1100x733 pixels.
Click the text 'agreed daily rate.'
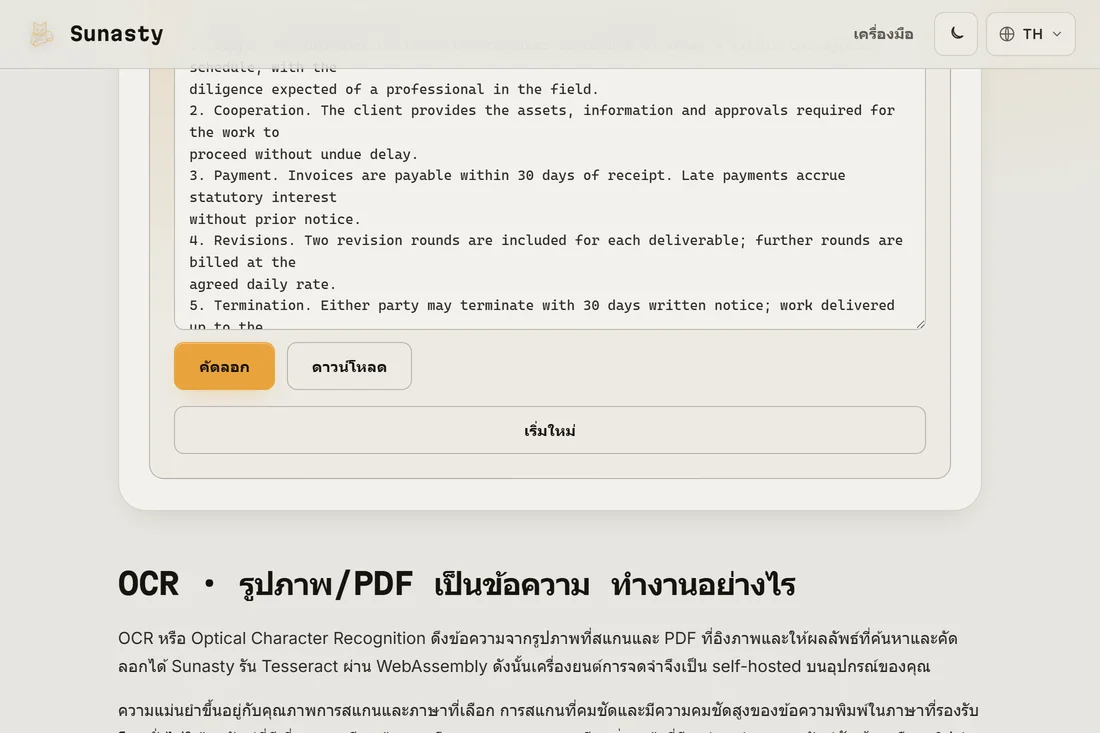262,284
